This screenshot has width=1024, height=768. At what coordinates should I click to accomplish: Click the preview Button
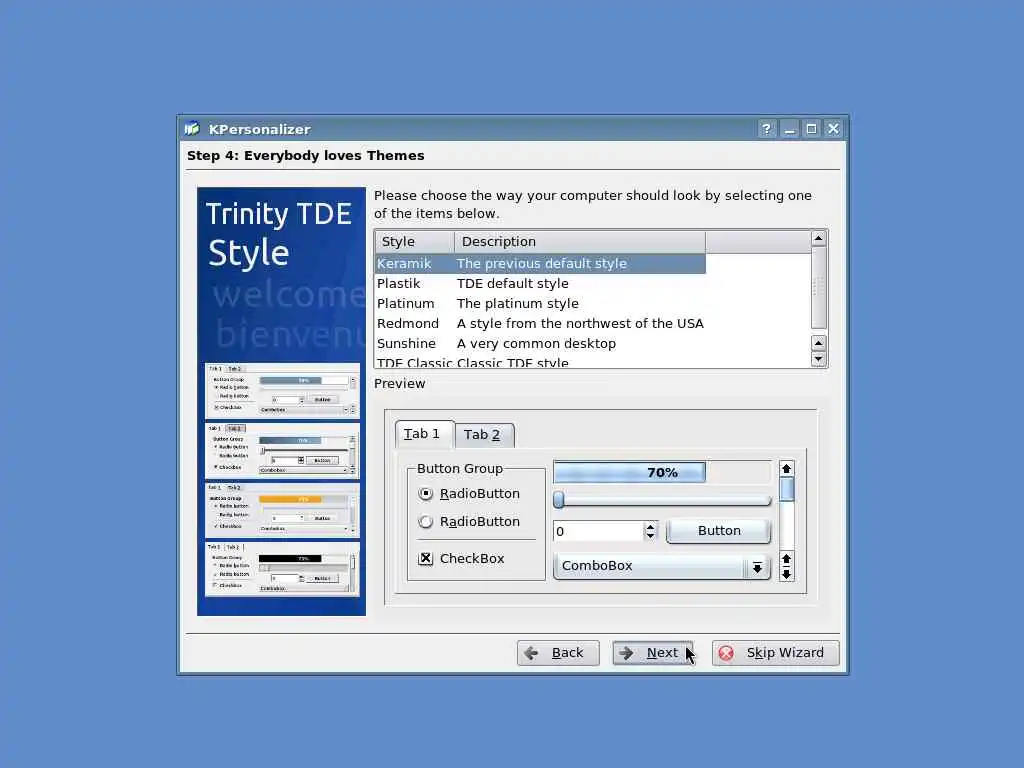click(x=719, y=531)
